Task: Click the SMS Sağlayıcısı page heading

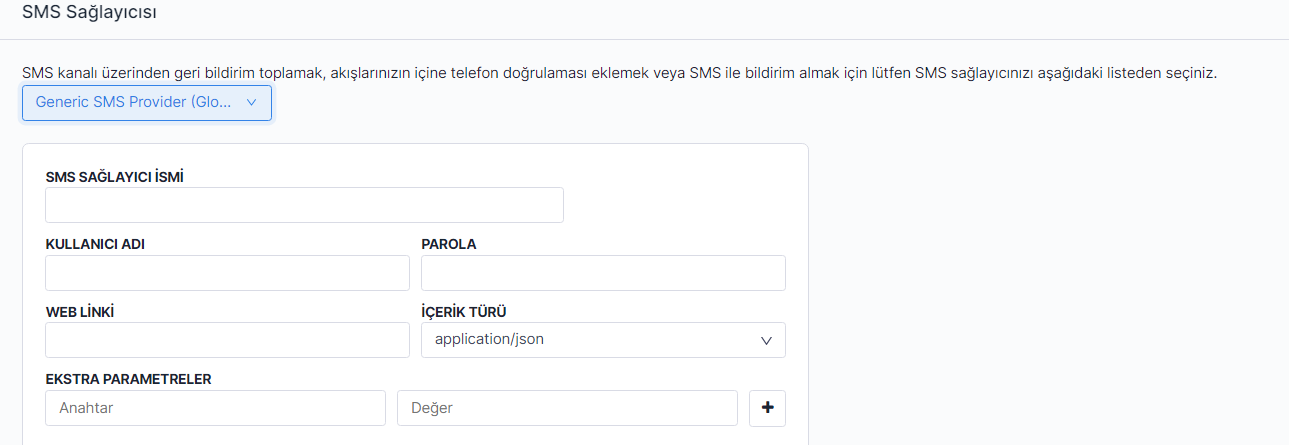Action: point(89,13)
